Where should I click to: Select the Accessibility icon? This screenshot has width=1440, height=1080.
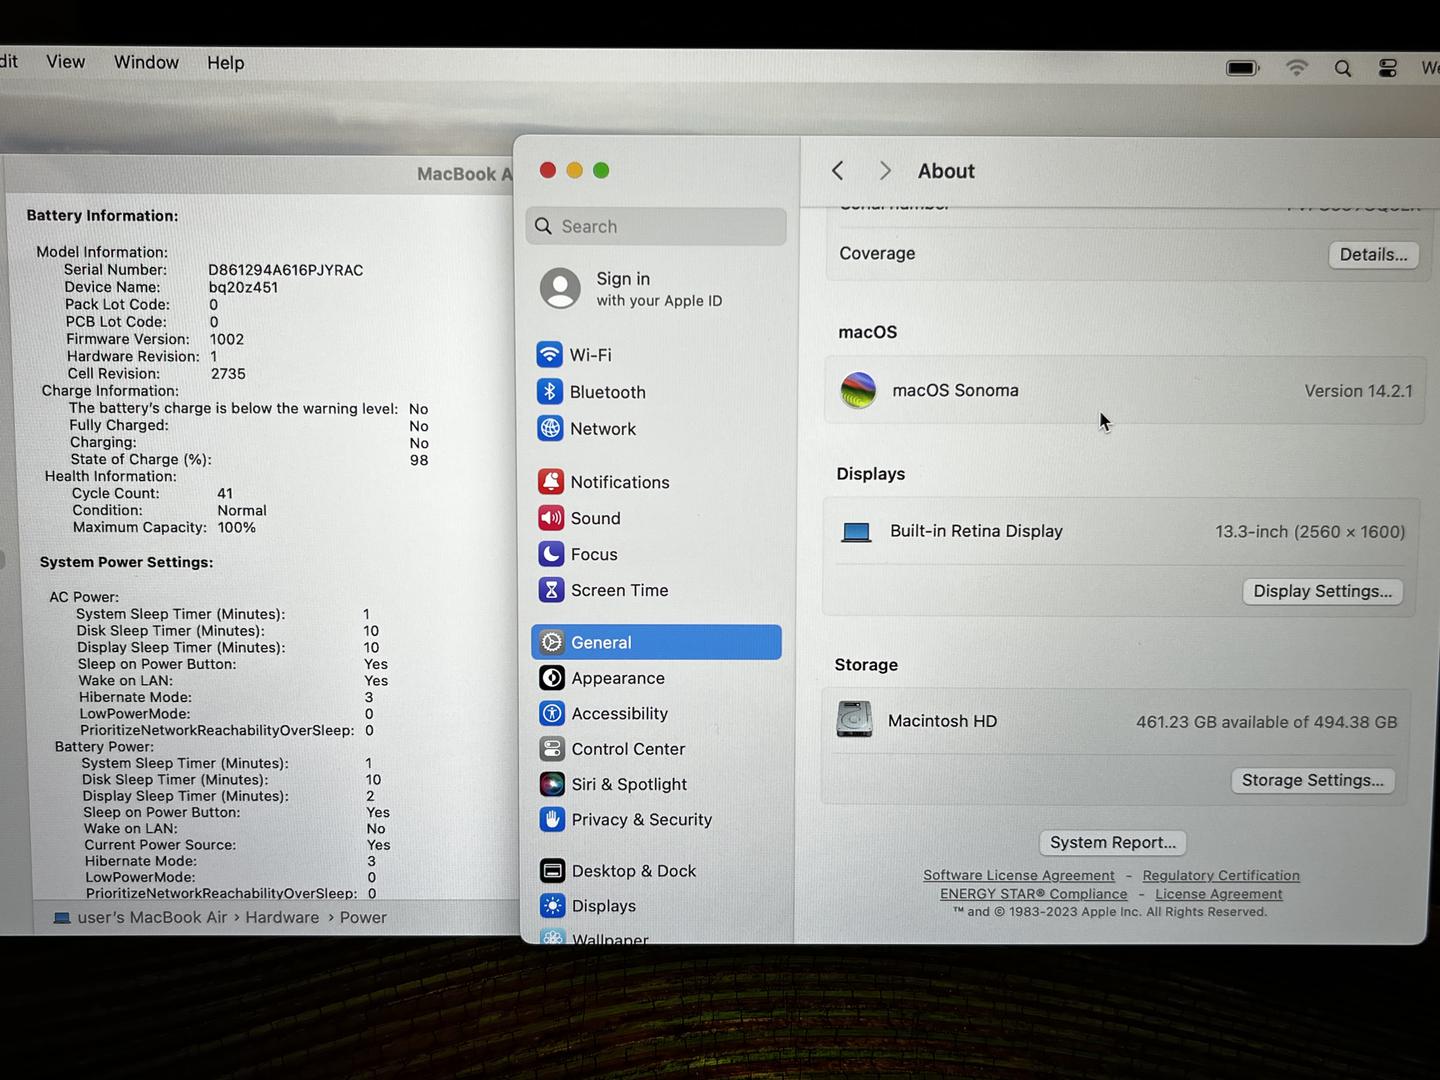(552, 713)
